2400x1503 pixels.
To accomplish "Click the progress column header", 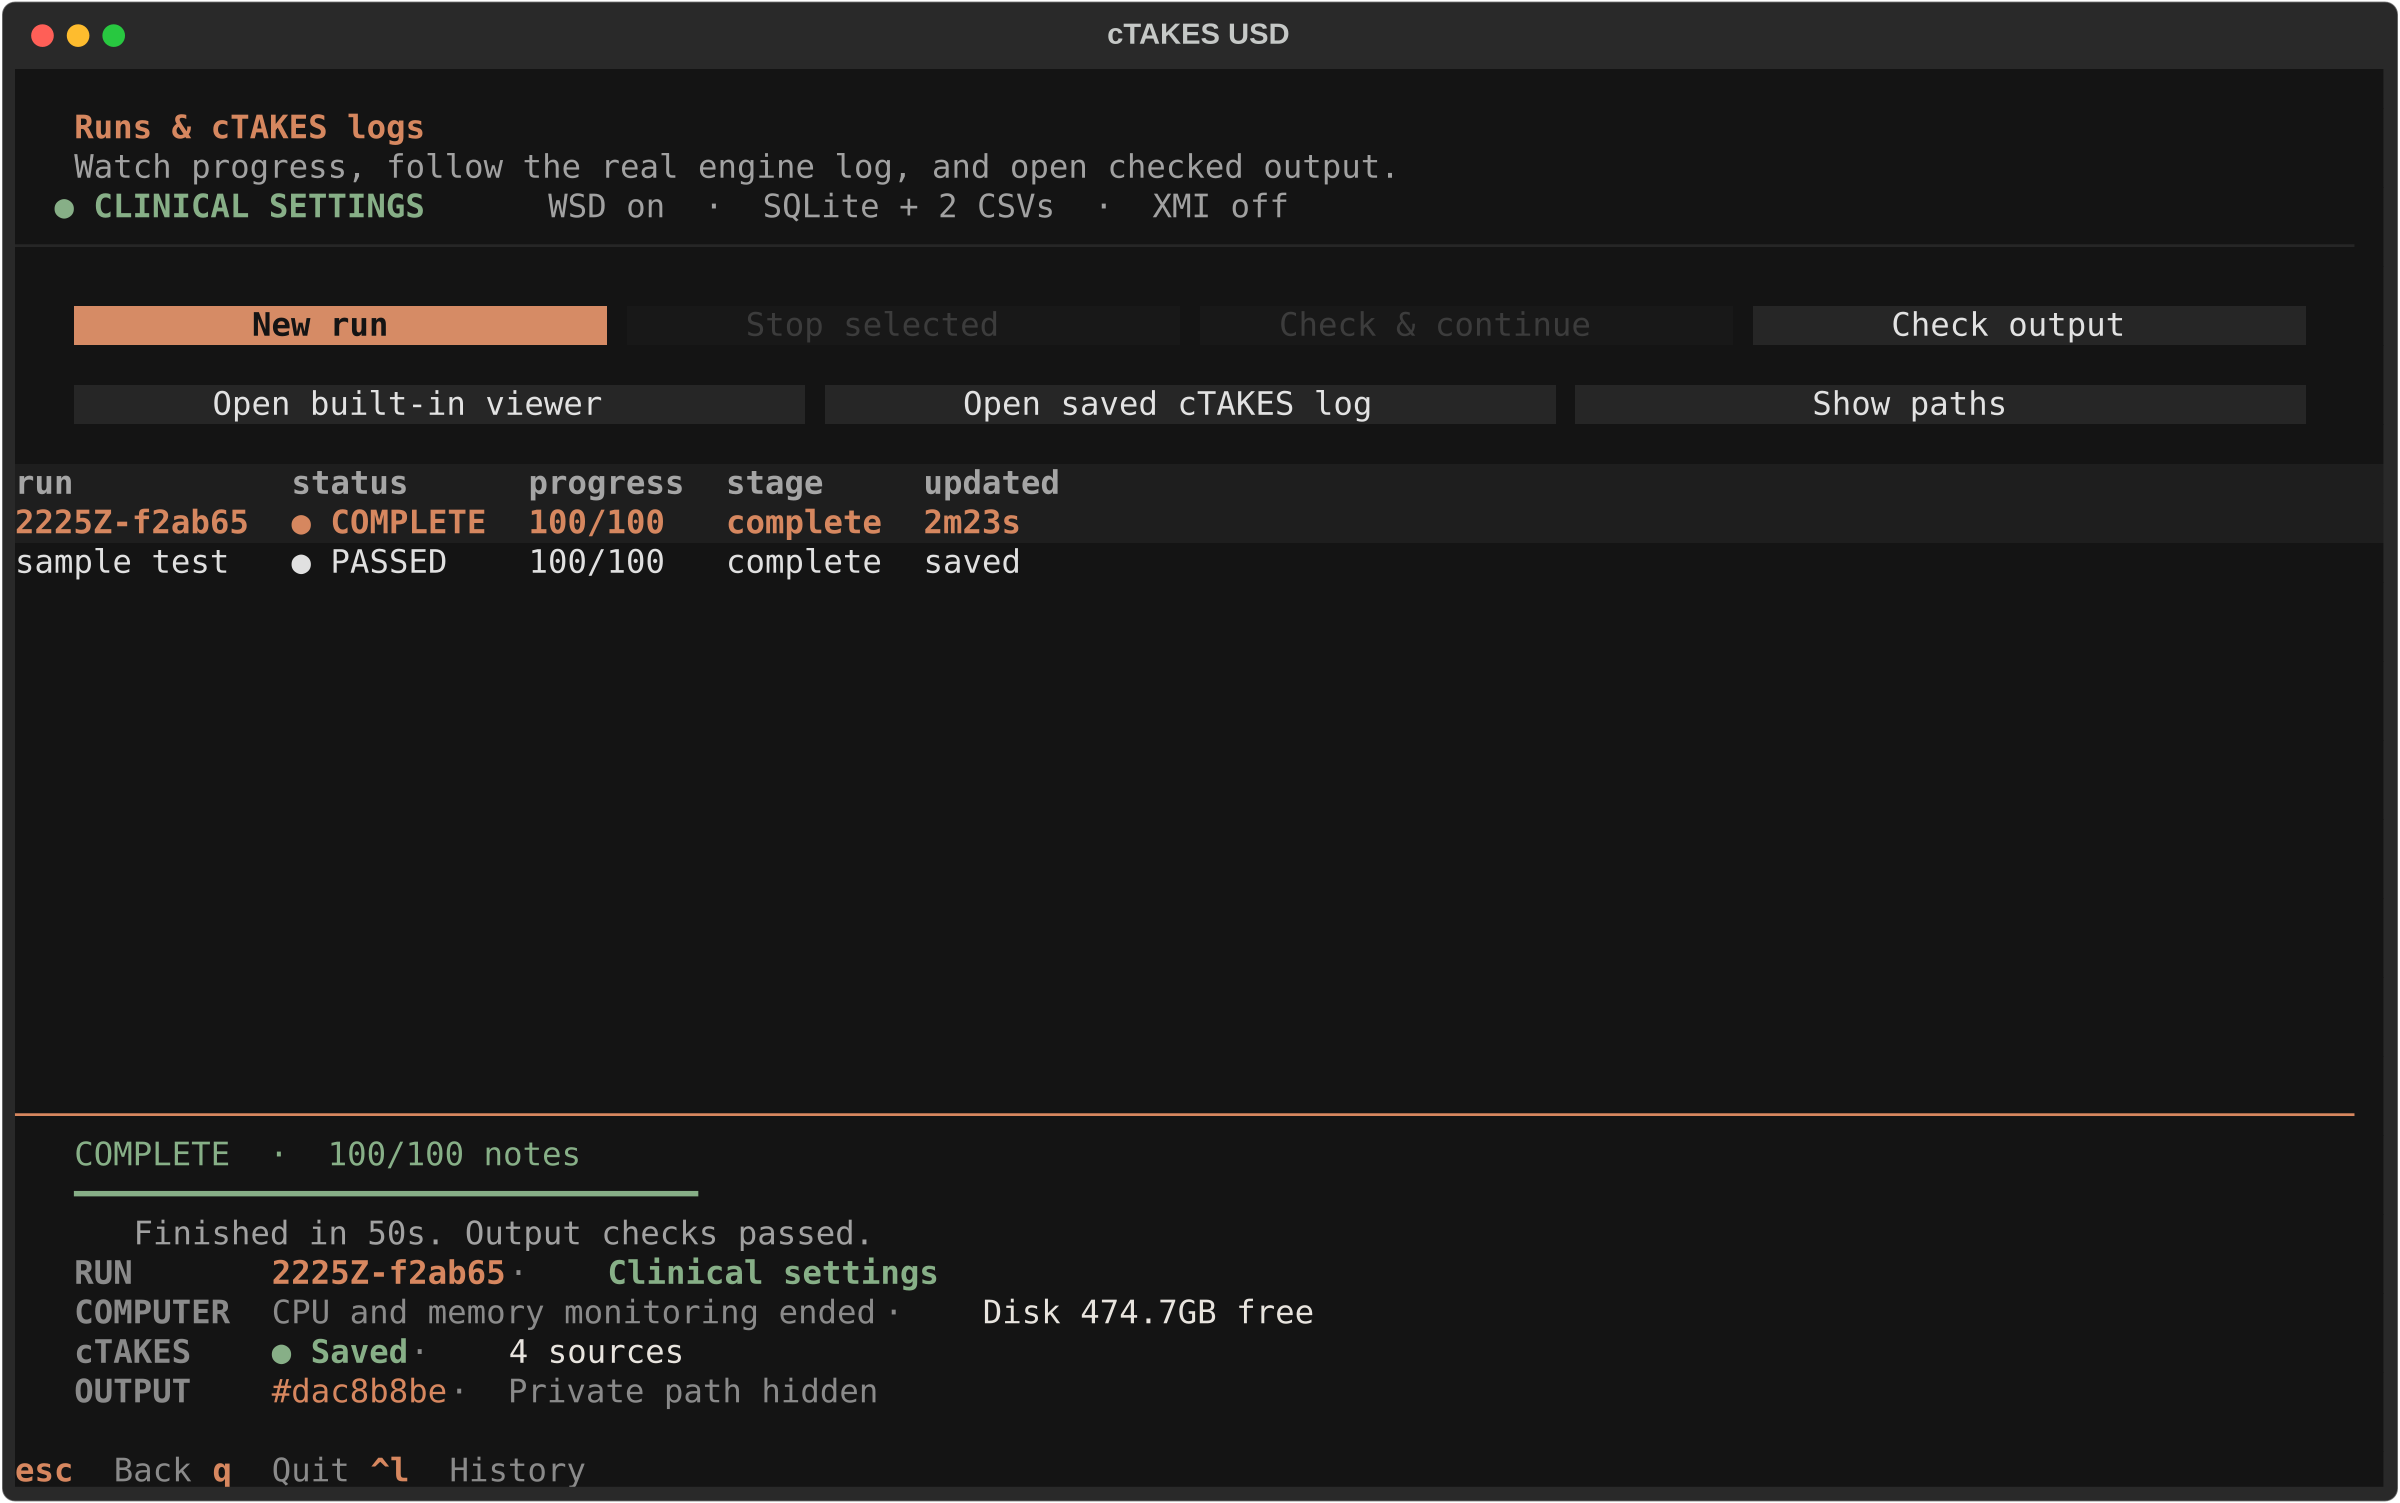I will coord(606,483).
